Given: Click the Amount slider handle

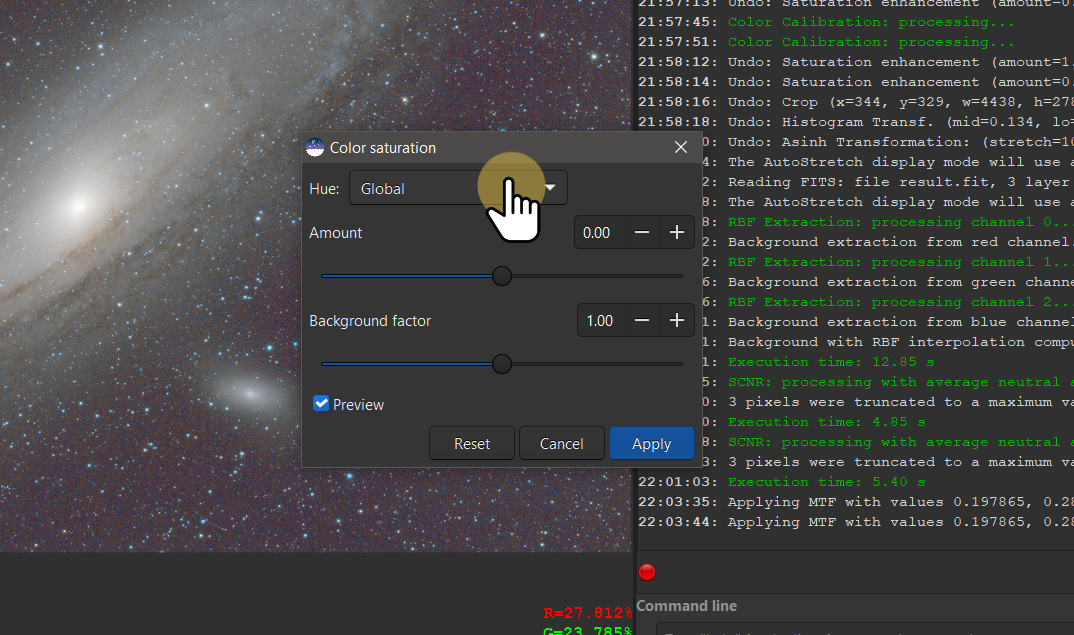Looking at the screenshot, I should (502, 276).
